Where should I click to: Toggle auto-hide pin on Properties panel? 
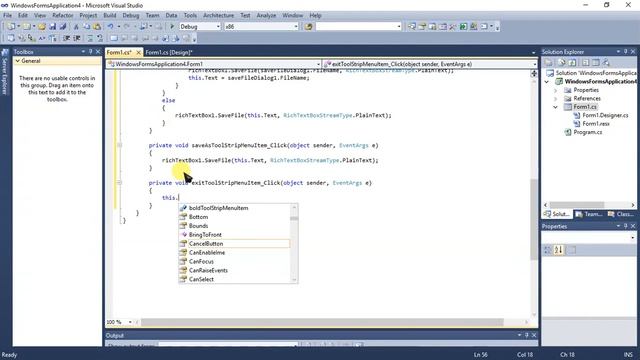pyautogui.click(x=625, y=226)
